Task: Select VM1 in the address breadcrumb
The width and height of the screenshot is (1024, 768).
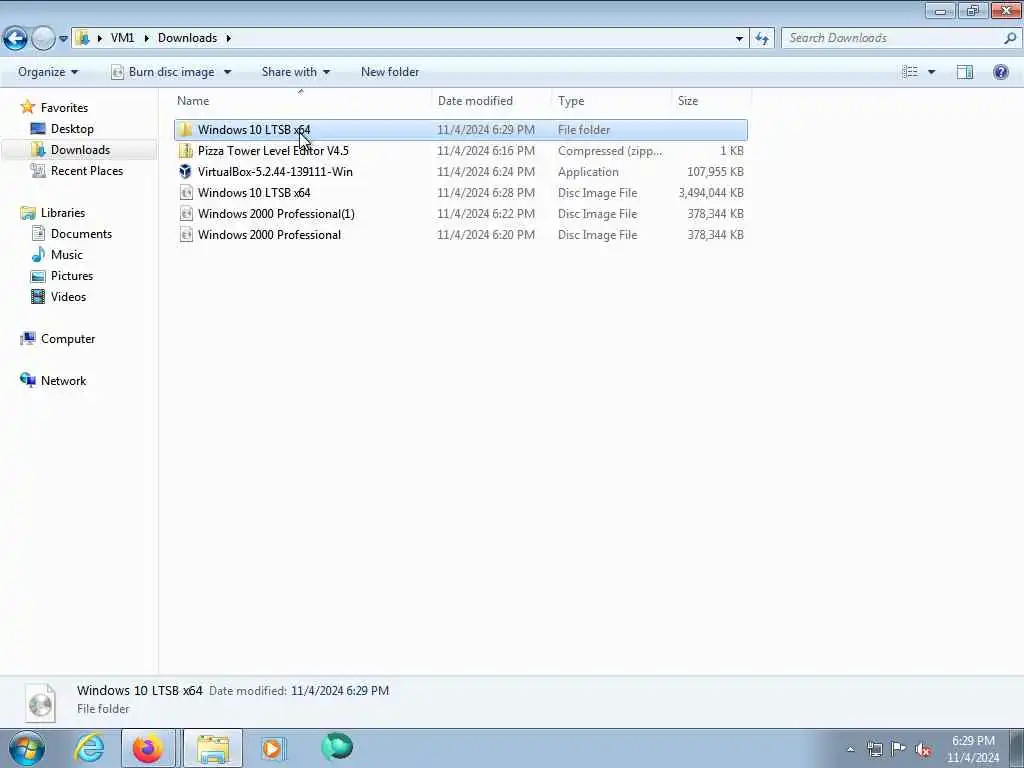Action: (x=122, y=38)
